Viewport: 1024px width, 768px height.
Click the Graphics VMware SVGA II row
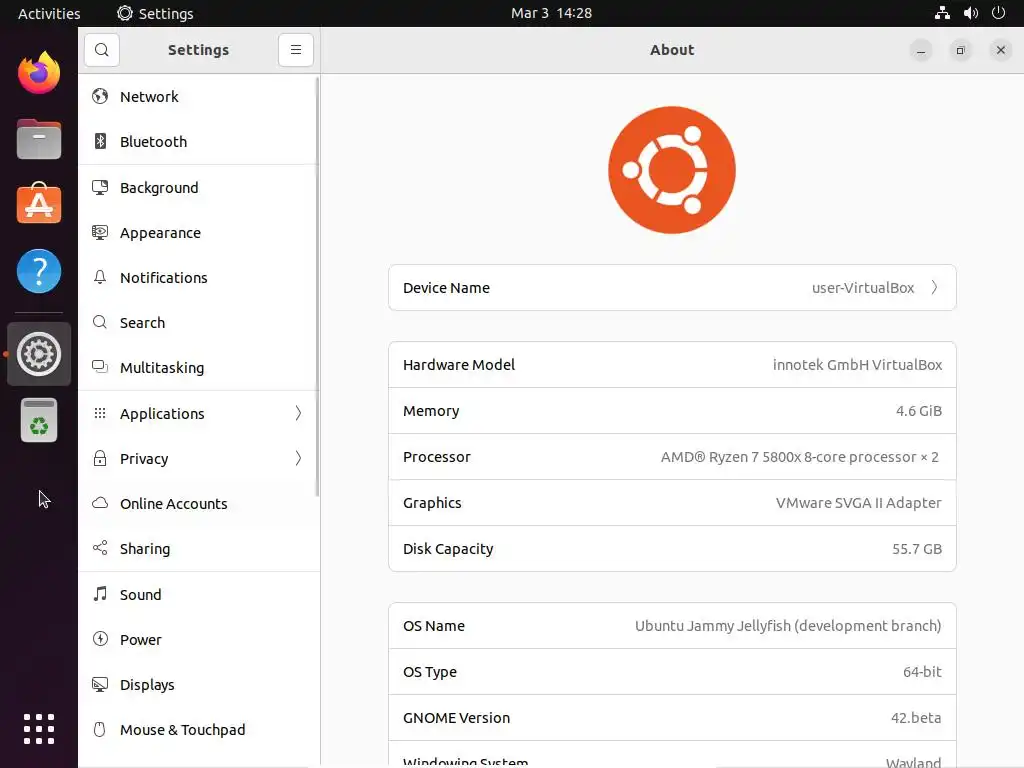pyautogui.click(x=672, y=503)
